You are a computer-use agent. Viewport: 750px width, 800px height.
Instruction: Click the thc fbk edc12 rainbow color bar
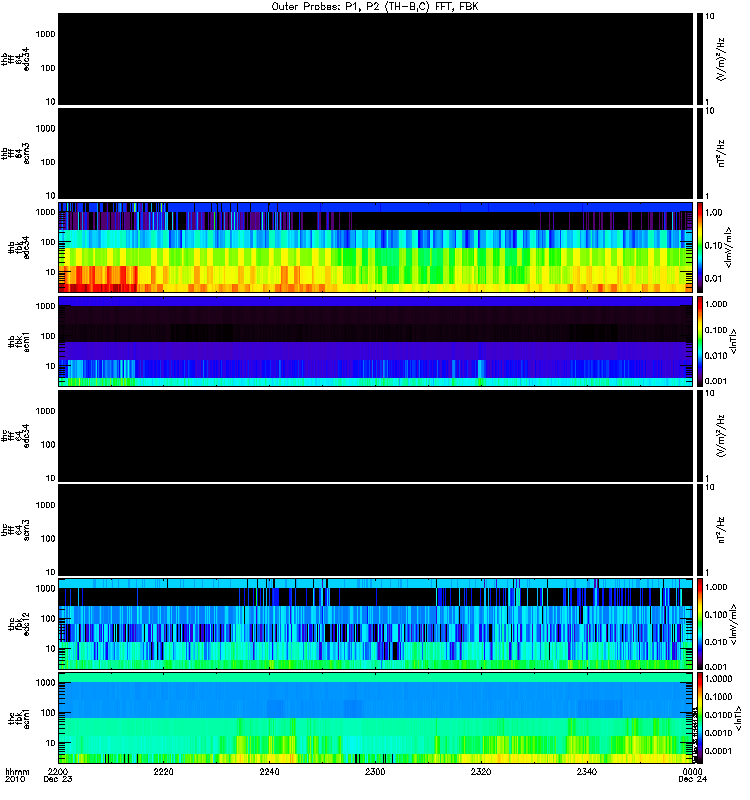click(x=699, y=624)
